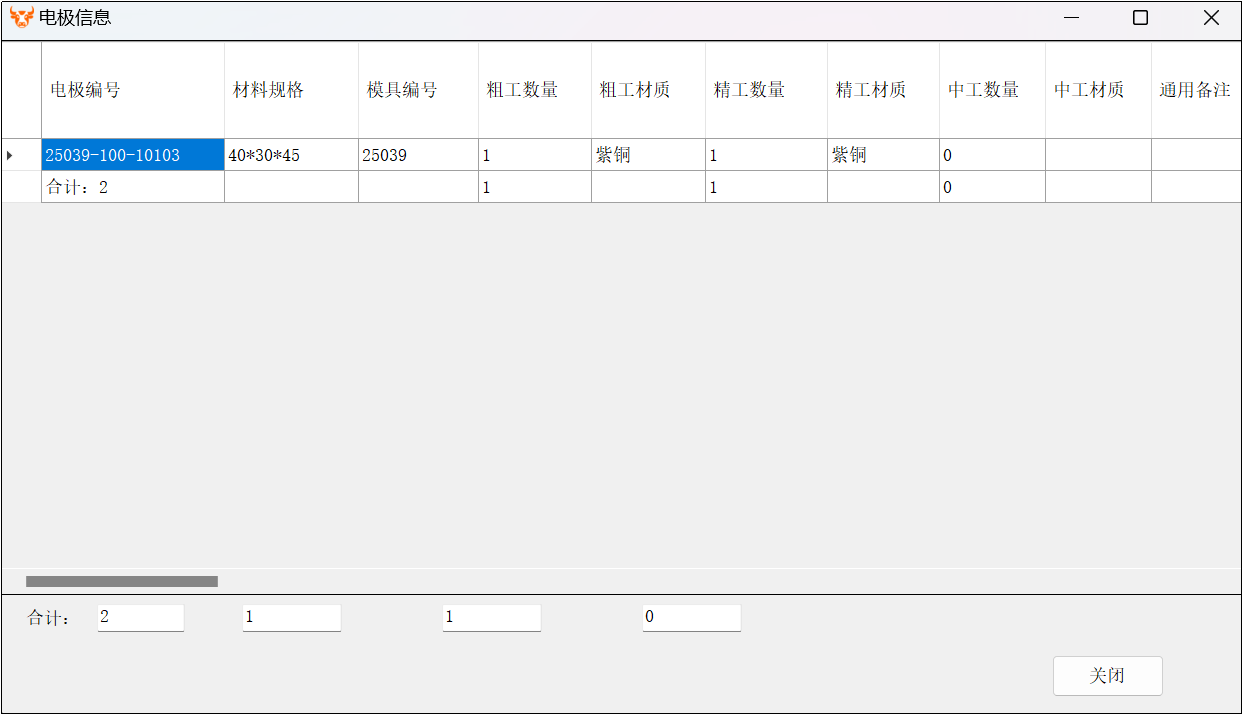The height and width of the screenshot is (716, 1244).
Task: Click the horizontal scrollbar thumb
Action: tap(121, 581)
